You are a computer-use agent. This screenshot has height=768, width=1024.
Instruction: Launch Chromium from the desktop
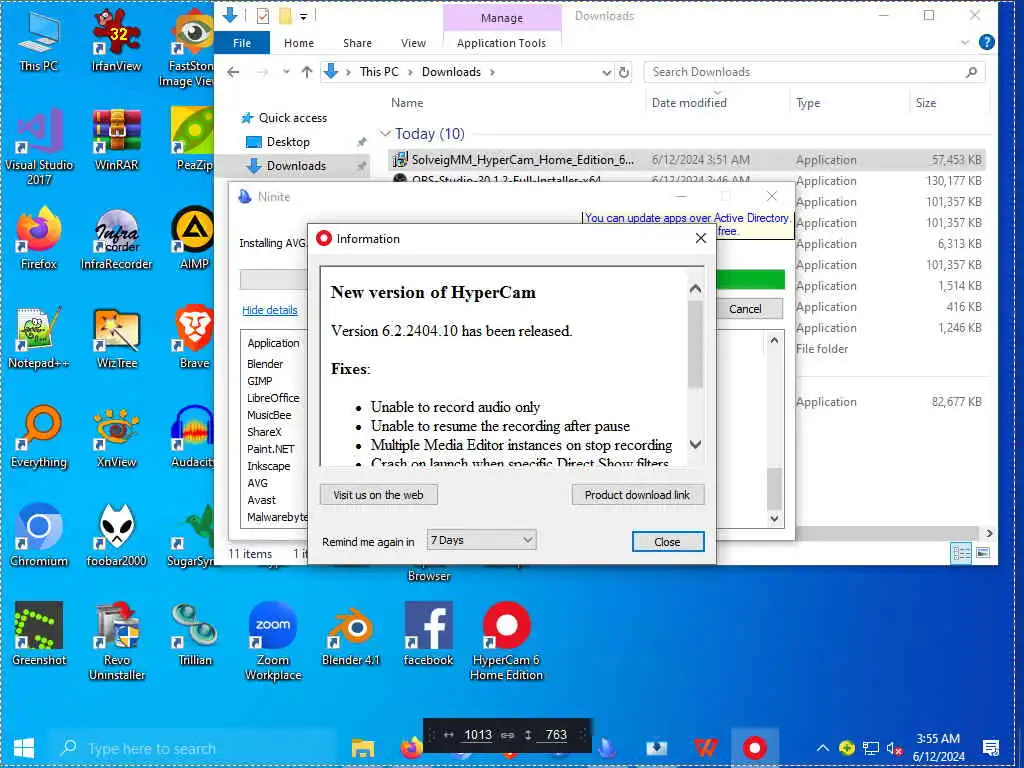pyautogui.click(x=38, y=536)
